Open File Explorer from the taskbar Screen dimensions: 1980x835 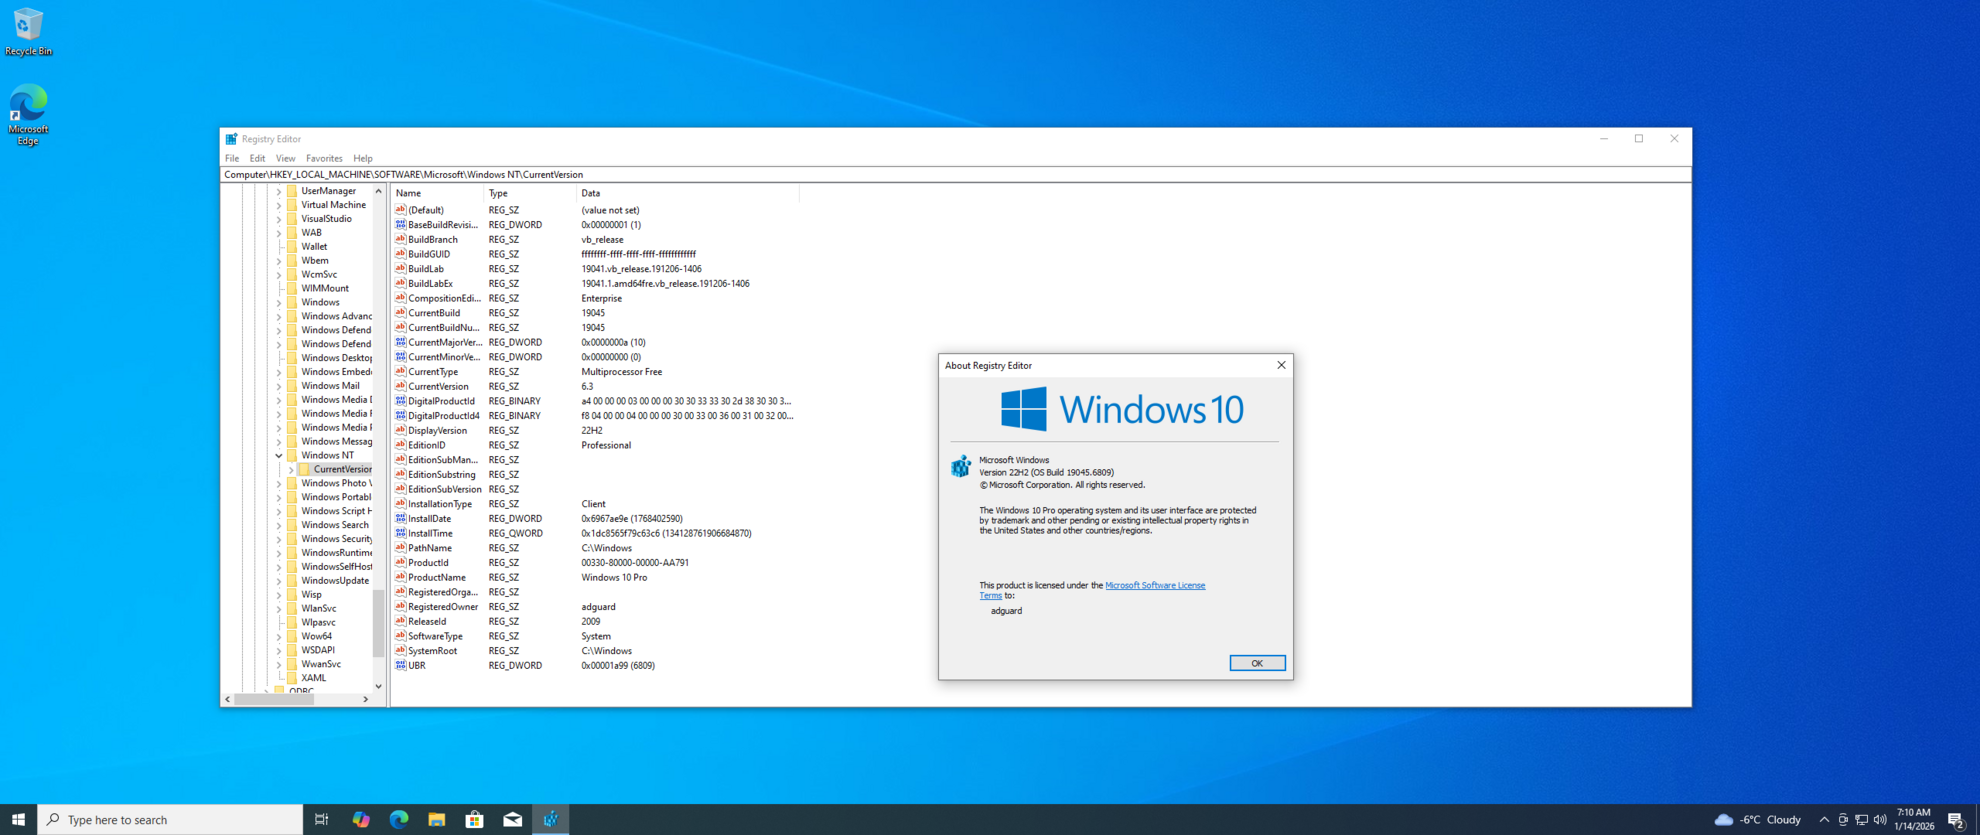click(x=437, y=819)
